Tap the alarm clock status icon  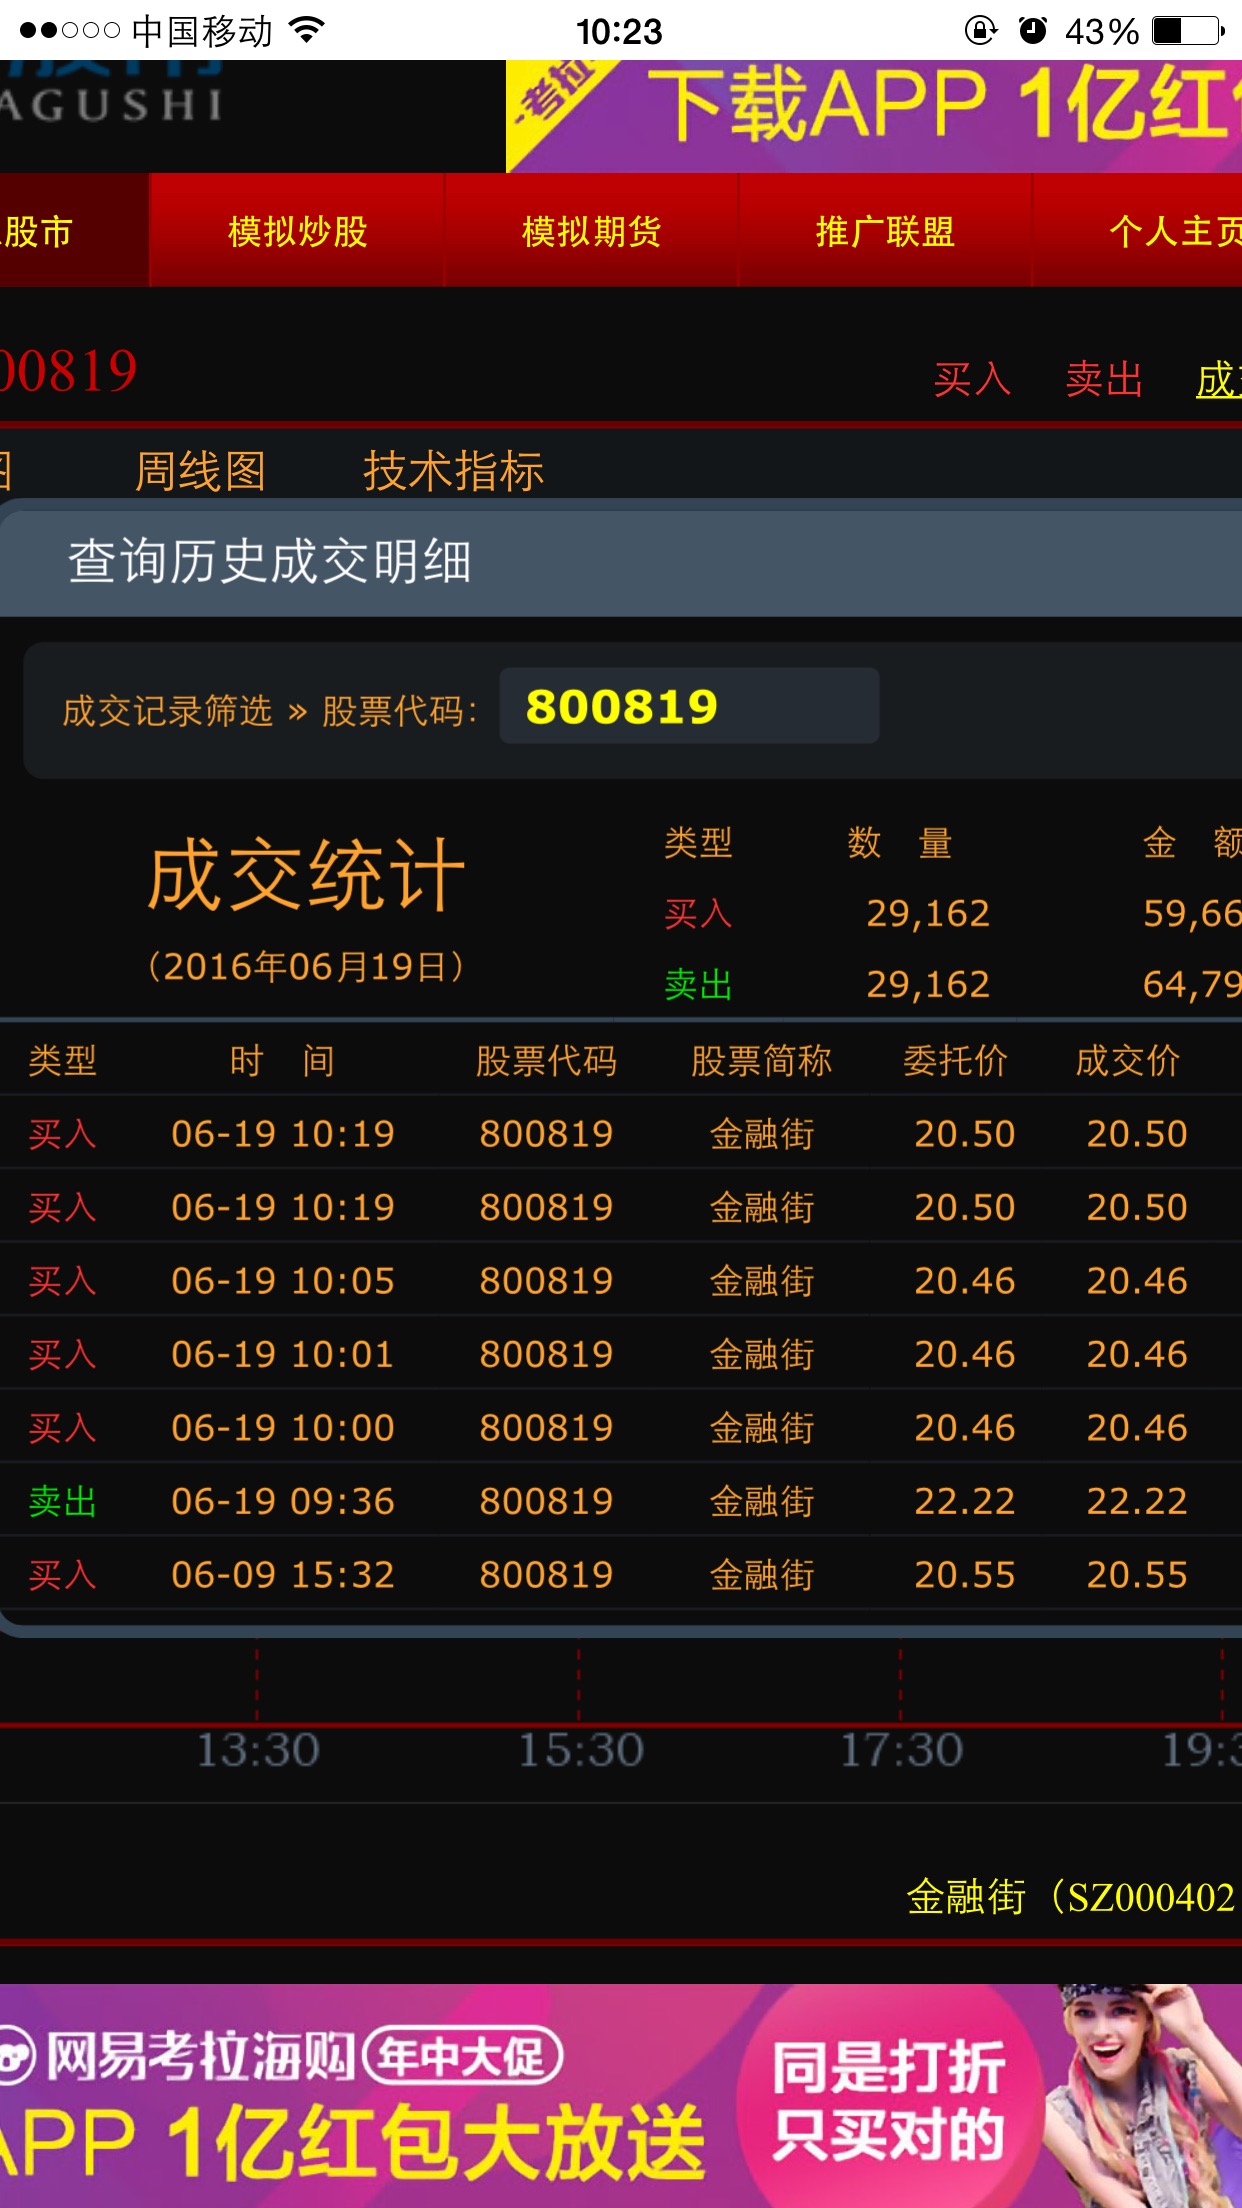[x=1032, y=31]
